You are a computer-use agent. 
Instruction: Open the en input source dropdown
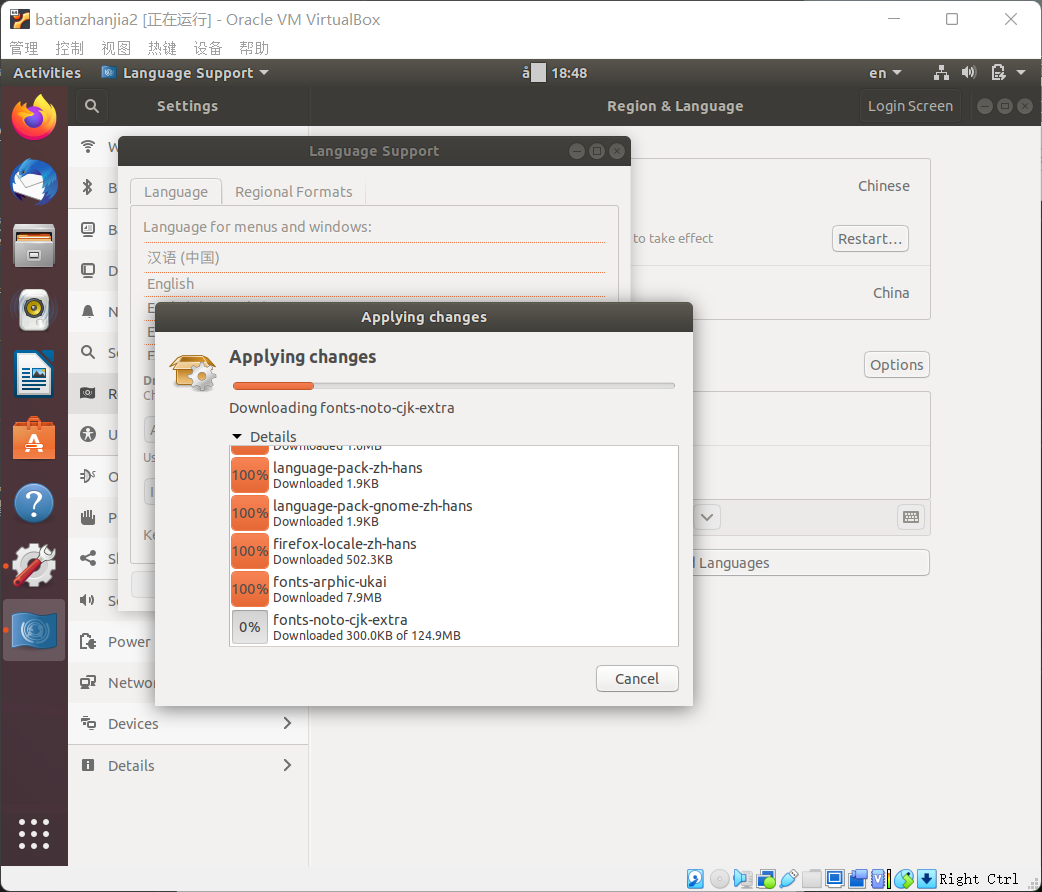coord(885,73)
